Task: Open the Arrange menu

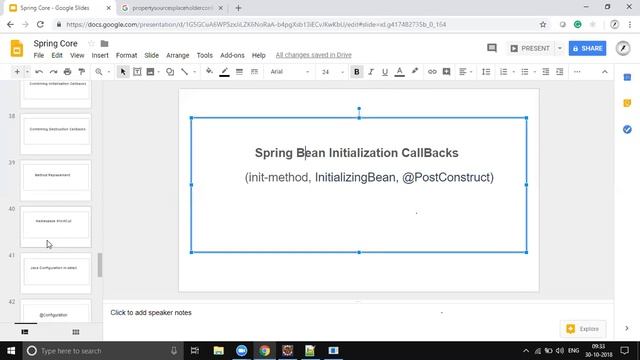Action: coord(178,55)
